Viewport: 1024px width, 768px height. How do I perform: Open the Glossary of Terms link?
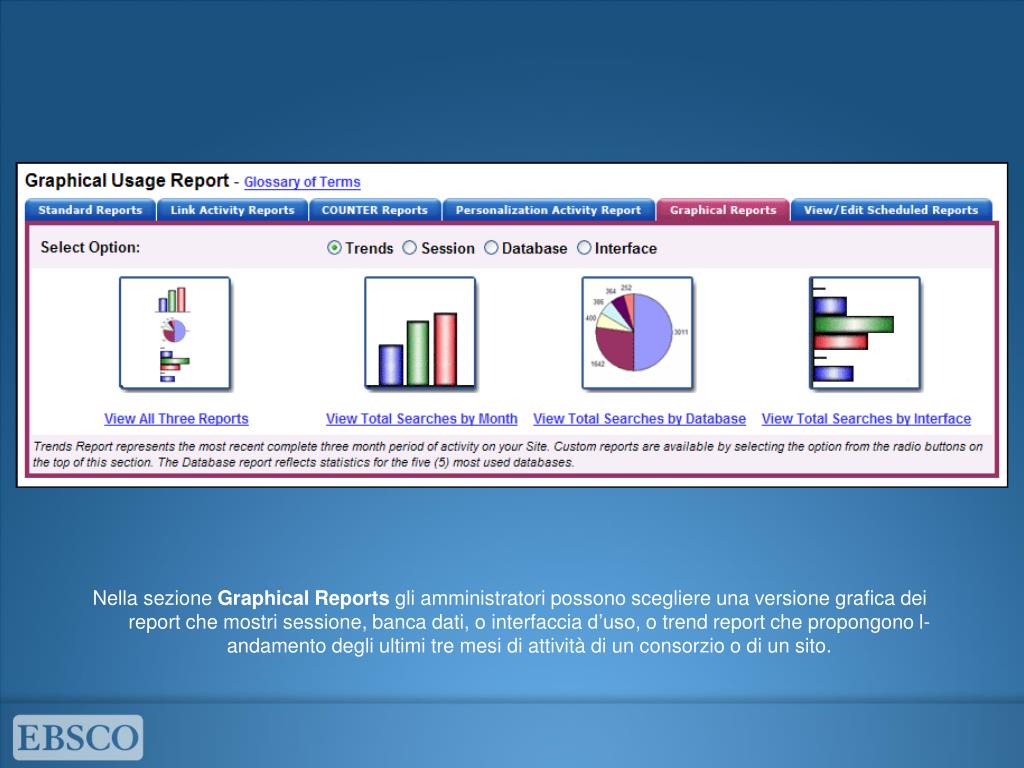click(302, 182)
